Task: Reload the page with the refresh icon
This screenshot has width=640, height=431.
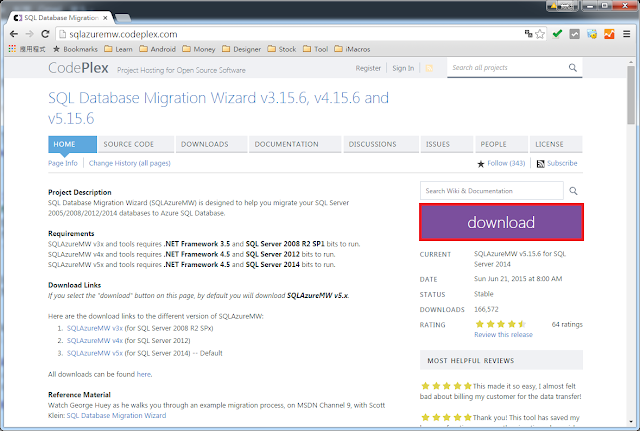Action: [x=45, y=34]
